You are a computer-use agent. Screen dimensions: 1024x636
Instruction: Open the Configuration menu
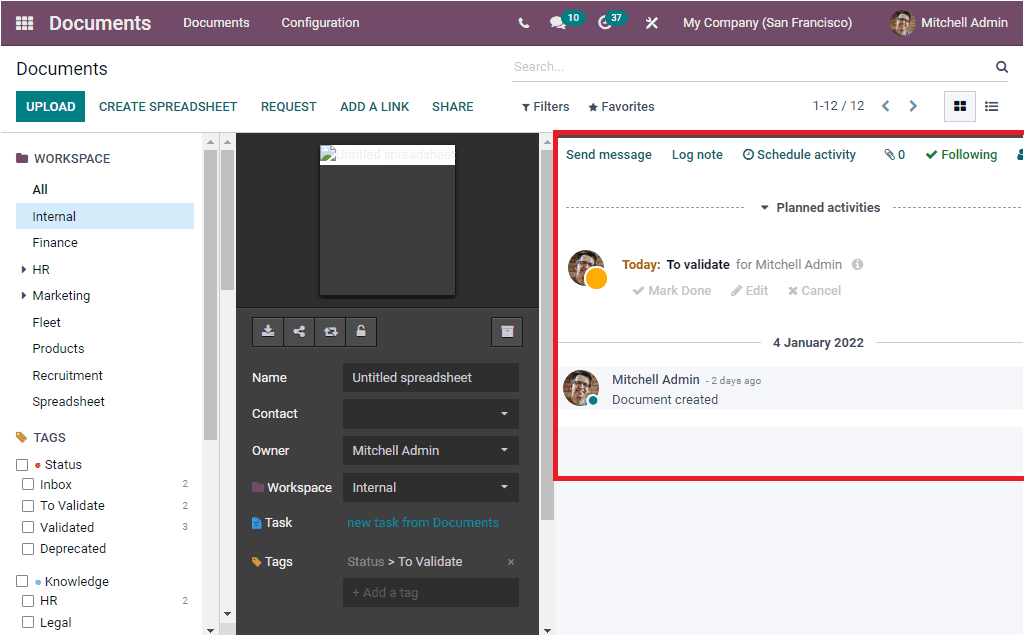320,23
